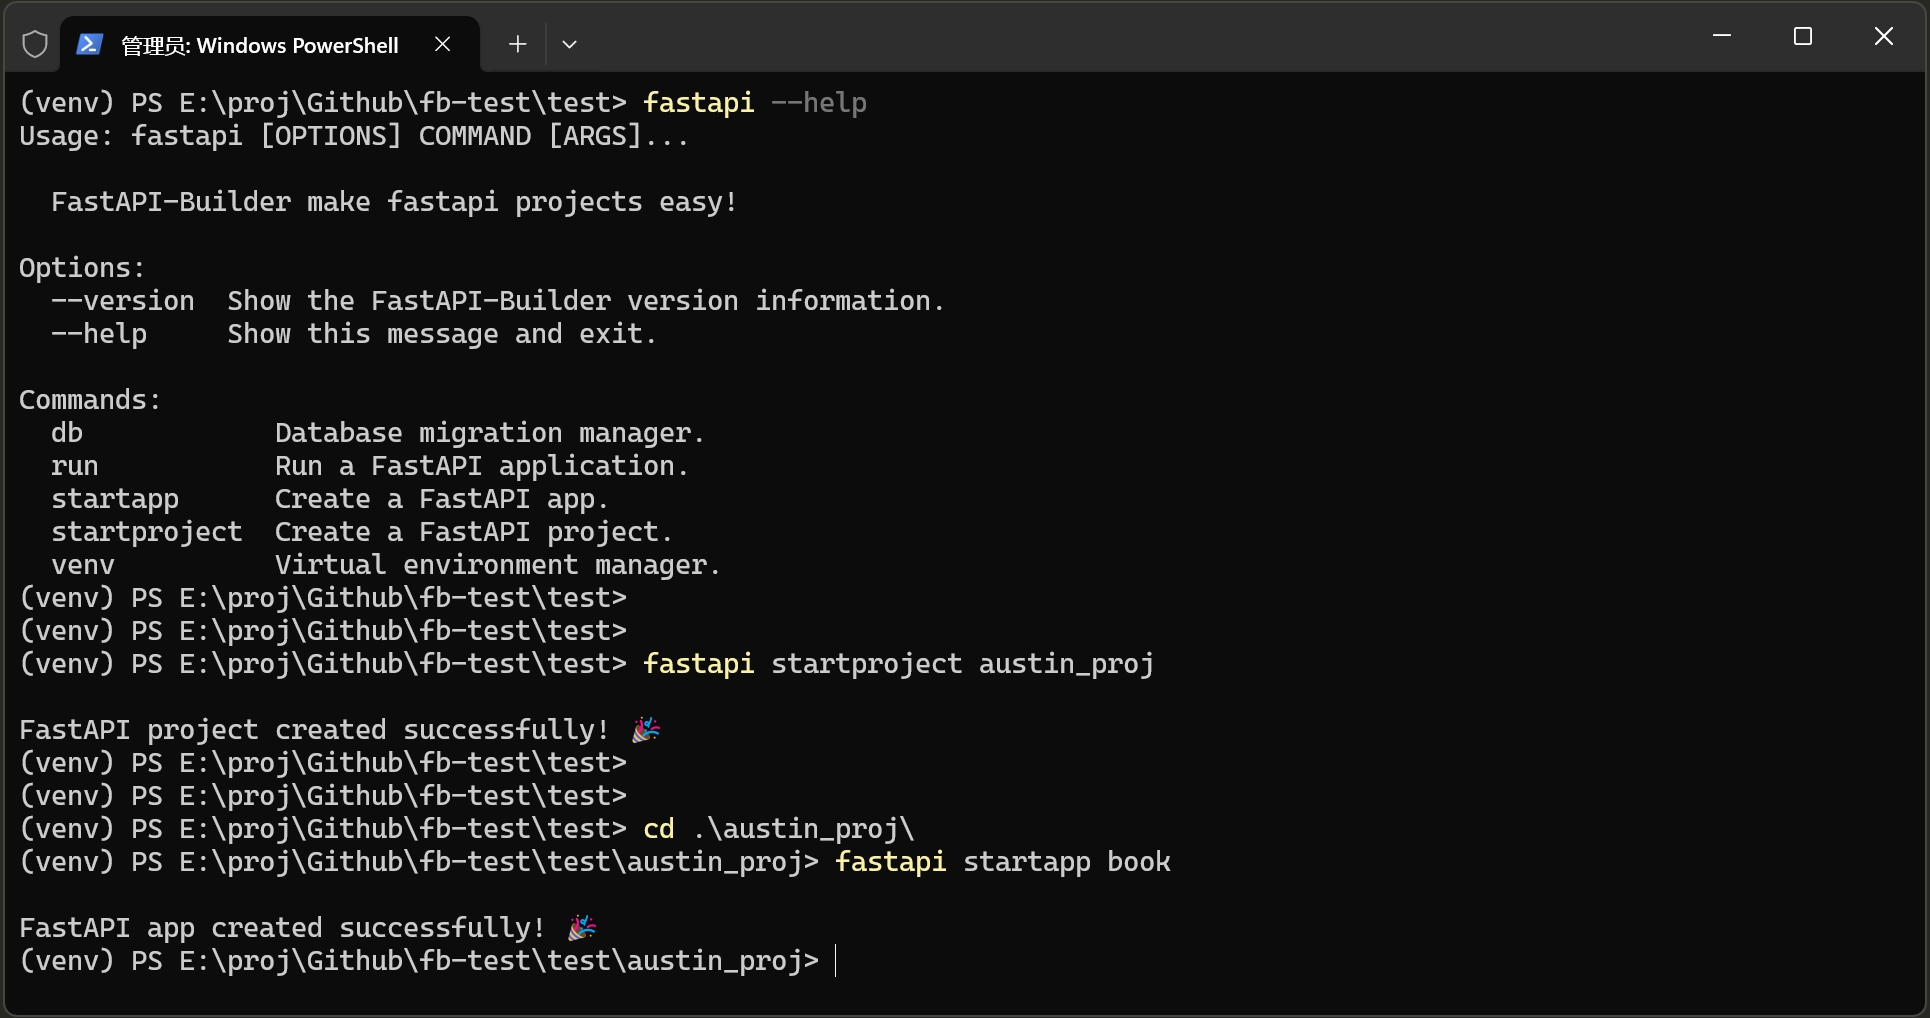Click 'FastAPI project created successfully!' message
1930x1018 pixels.
coord(314,730)
